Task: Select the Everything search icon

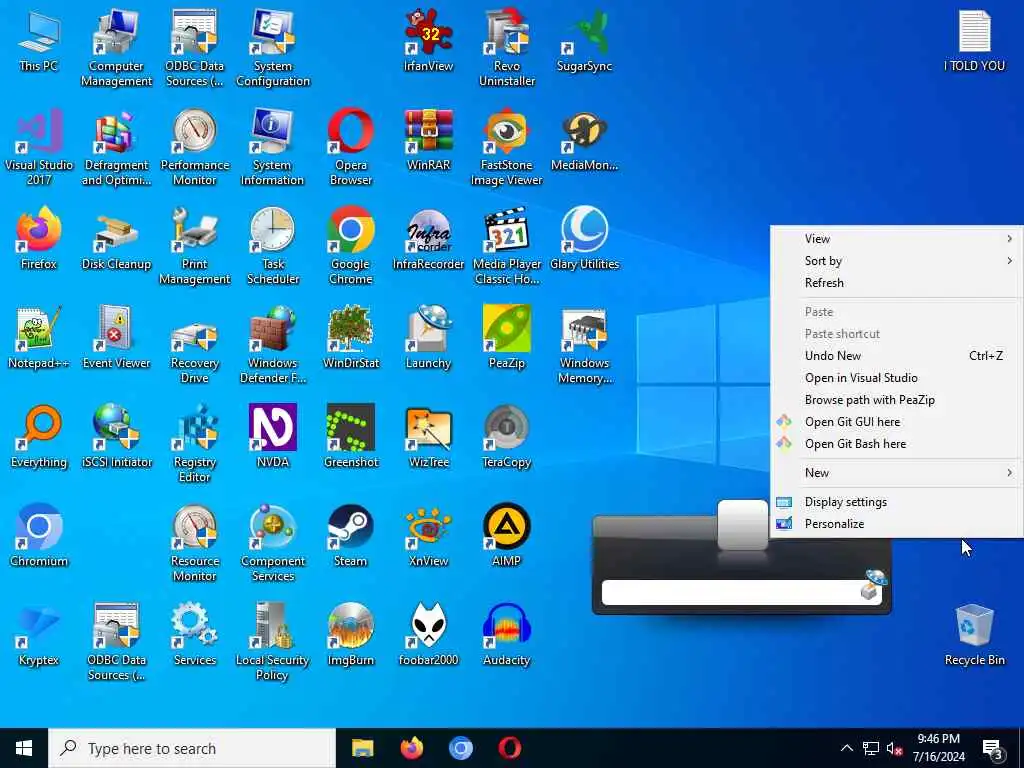Action: 39,437
